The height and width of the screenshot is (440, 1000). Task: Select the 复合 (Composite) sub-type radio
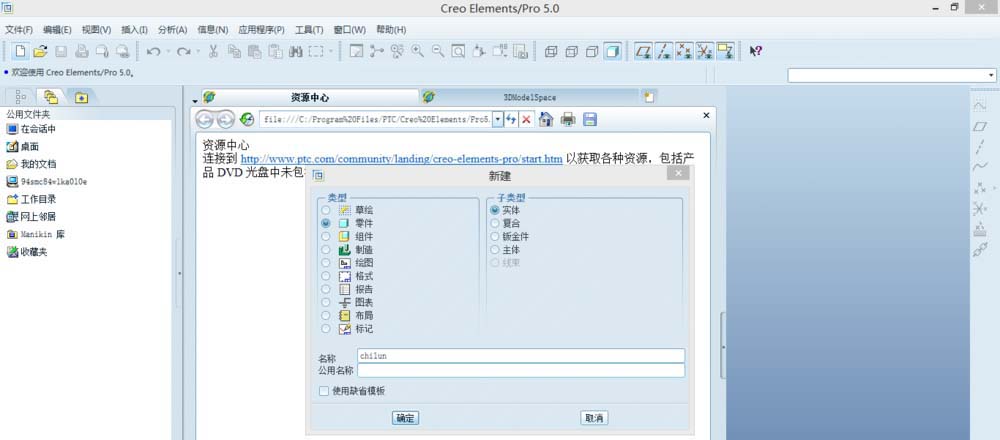pyautogui.click(x=495, y=223)
